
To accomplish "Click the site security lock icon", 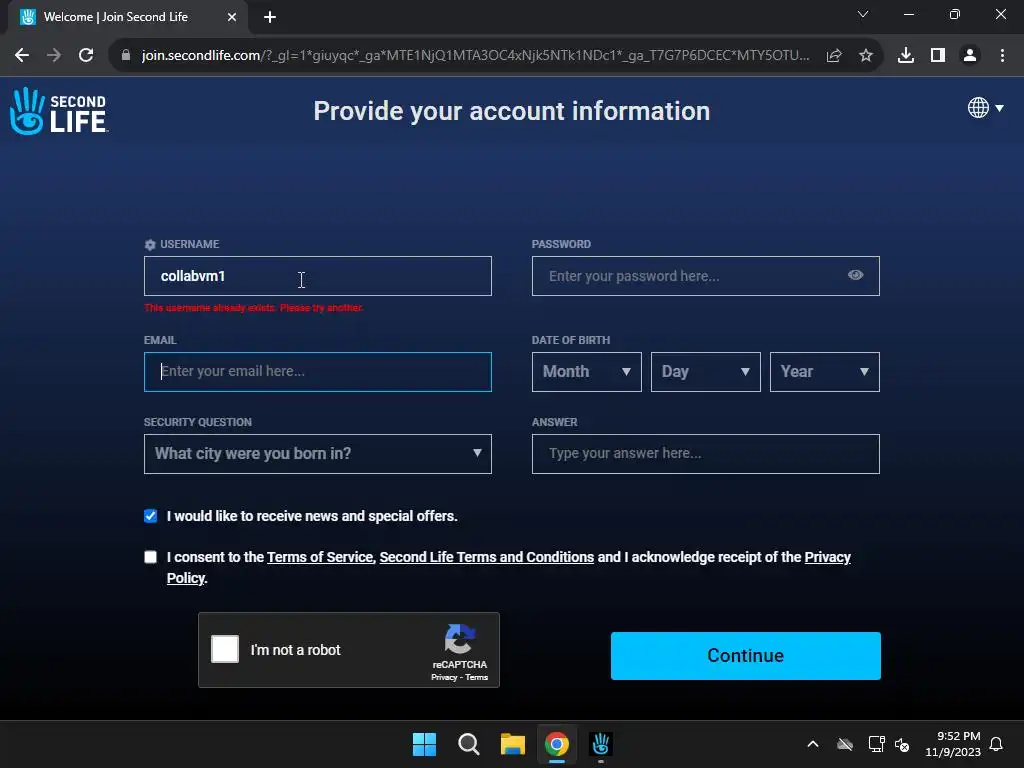I will (x=126, y=56).
